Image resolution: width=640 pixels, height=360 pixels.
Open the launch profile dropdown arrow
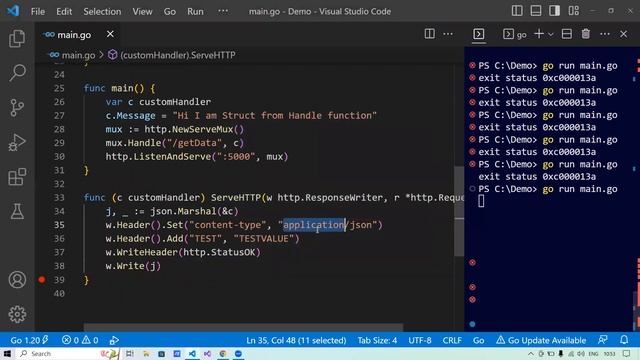(x=551, y=34)
